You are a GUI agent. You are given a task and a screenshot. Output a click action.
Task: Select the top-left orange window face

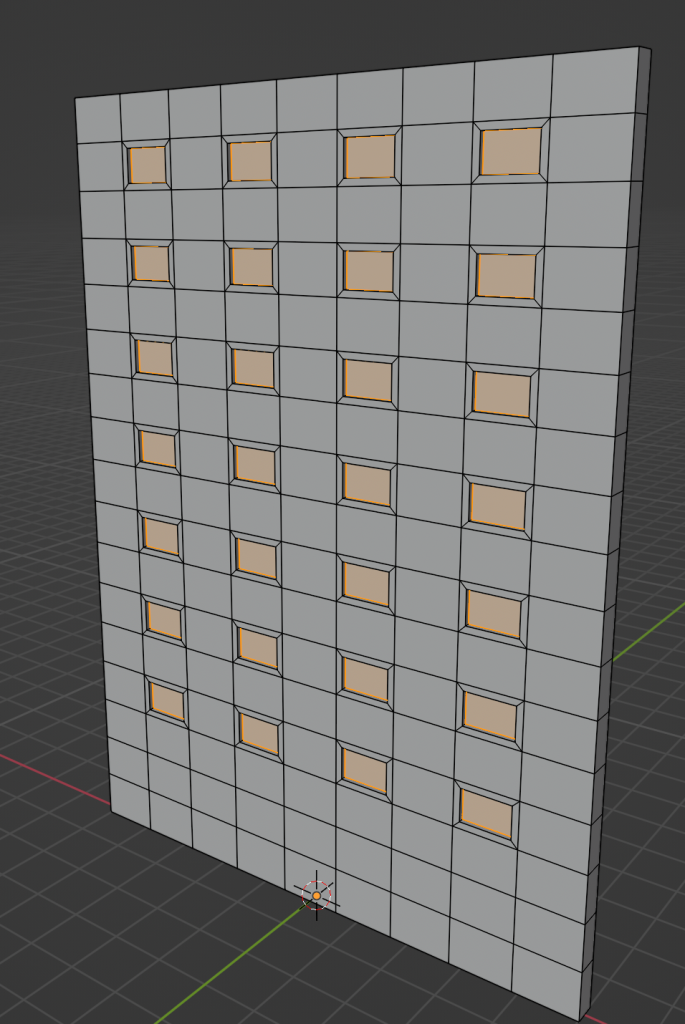[147, 165]
